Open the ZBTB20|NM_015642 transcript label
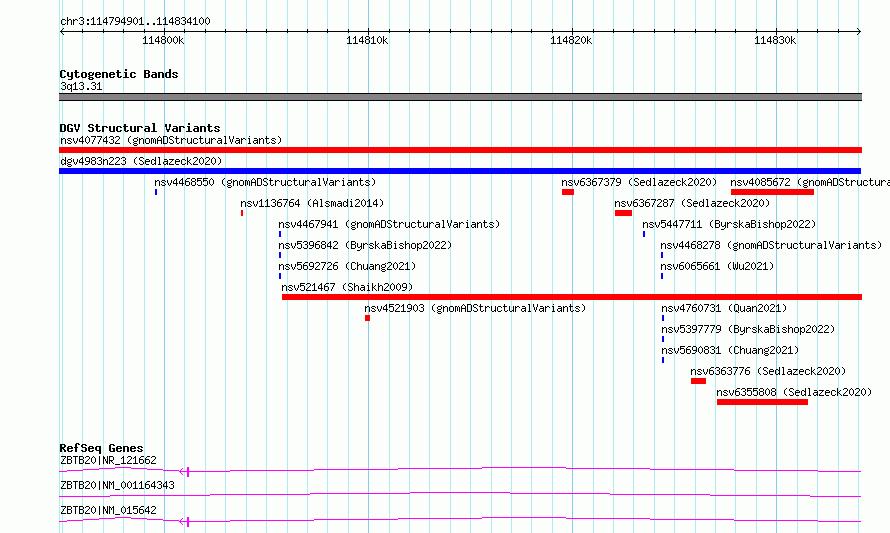 tap(108, 510)
